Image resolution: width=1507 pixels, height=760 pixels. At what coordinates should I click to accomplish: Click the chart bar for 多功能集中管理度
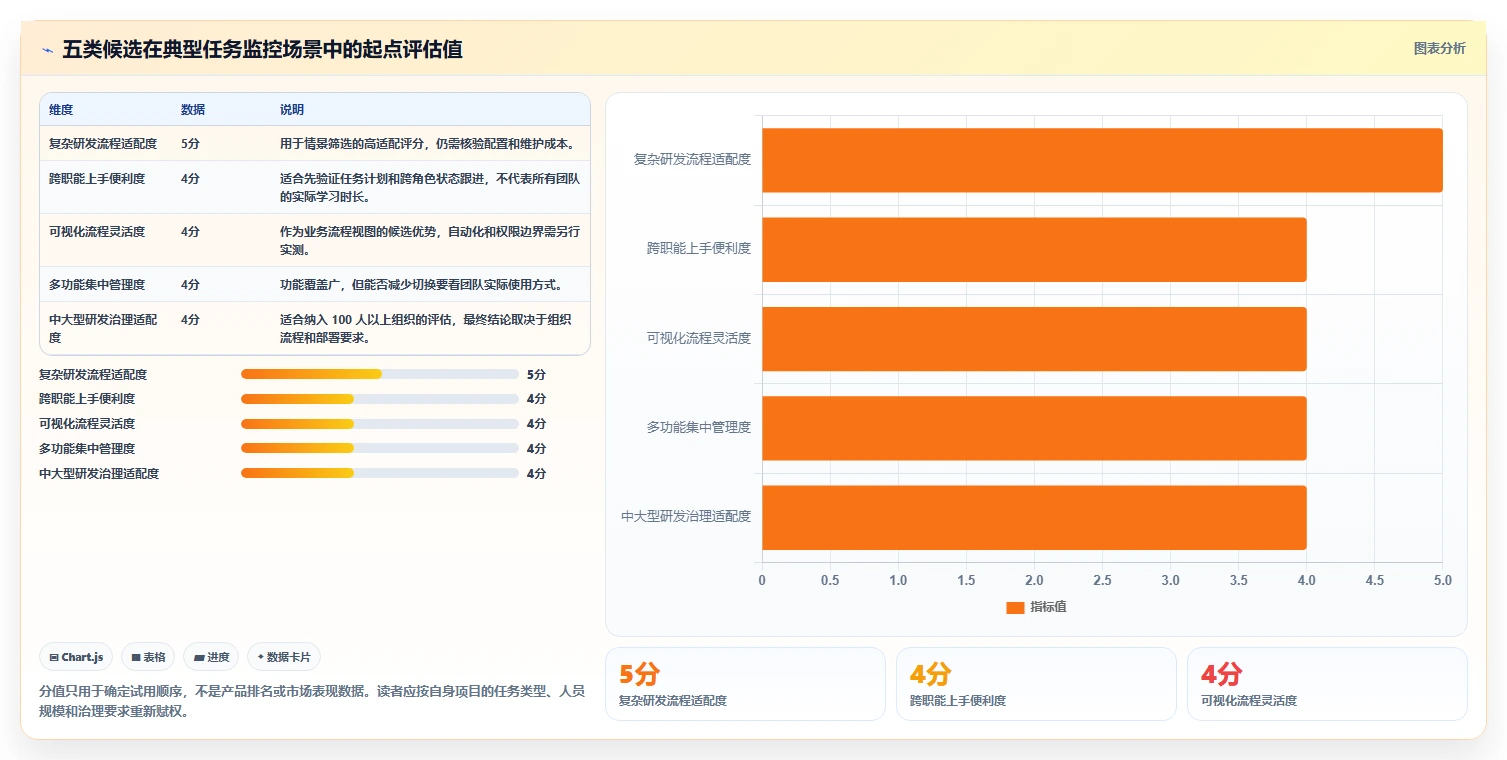[x=1034, y=428]
